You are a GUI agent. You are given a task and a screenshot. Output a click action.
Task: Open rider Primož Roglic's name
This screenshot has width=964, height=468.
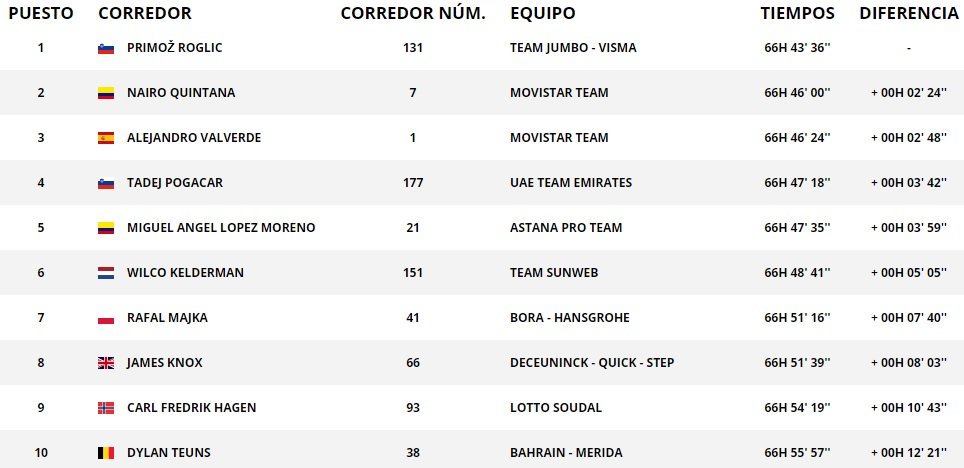pyautogui.click(x=175, y=47)
